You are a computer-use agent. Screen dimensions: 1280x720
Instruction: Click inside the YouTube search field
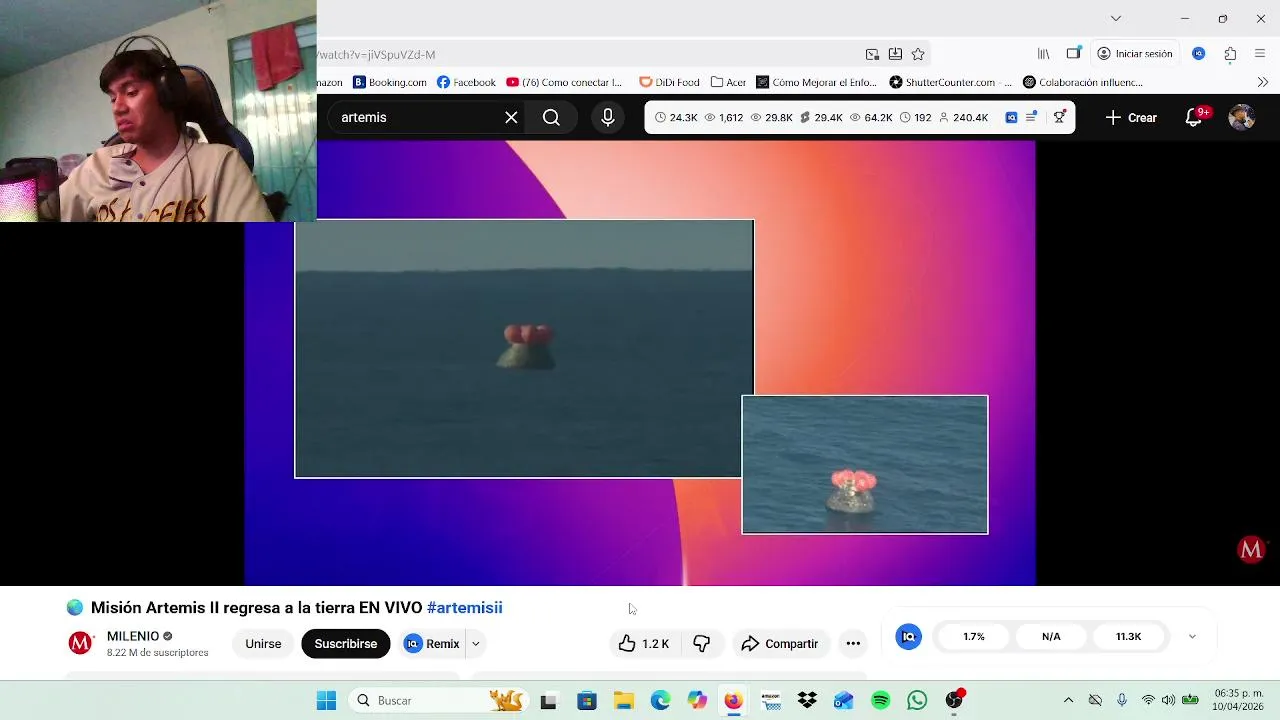(415, 118)
